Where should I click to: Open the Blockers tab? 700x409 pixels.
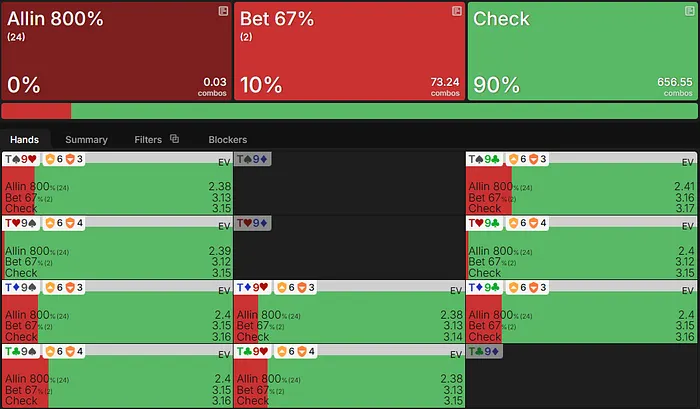pos(228,140)
